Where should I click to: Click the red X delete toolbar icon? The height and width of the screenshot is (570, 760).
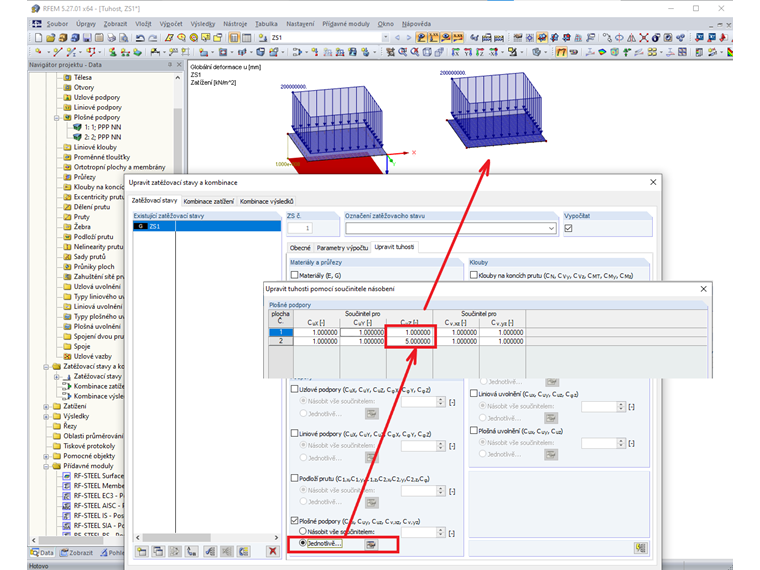[x=644, y=37]
